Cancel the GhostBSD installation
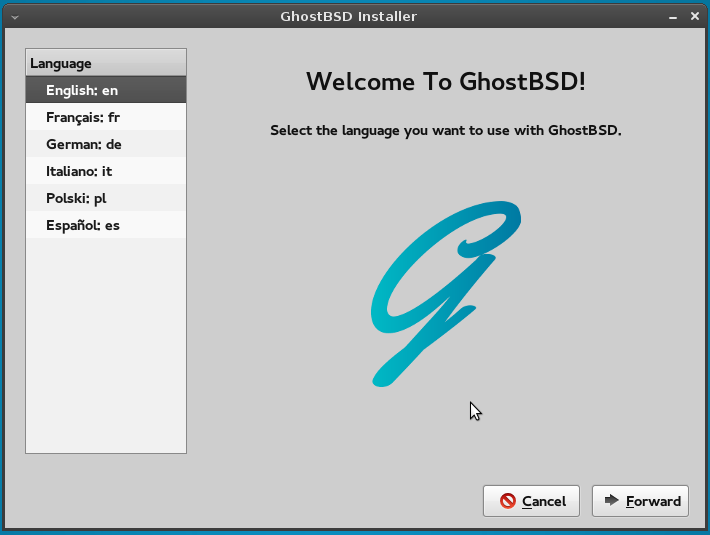 coord(531,501)
